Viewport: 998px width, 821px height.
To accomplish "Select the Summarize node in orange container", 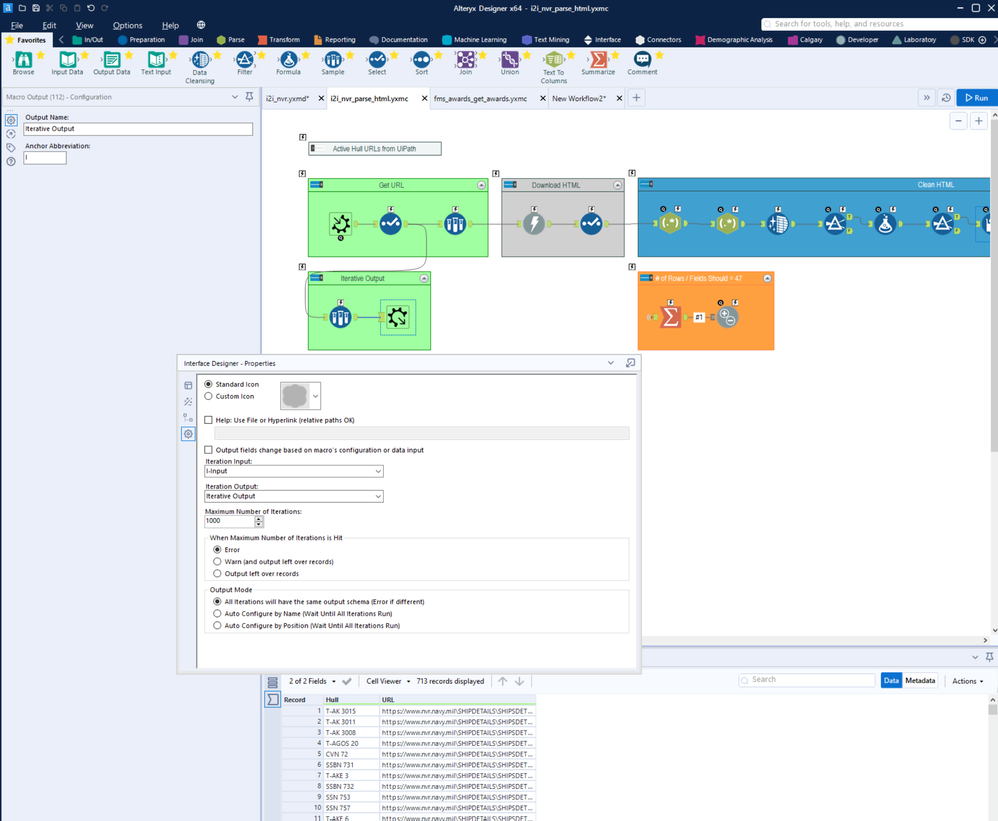I will tap(670, 316).
